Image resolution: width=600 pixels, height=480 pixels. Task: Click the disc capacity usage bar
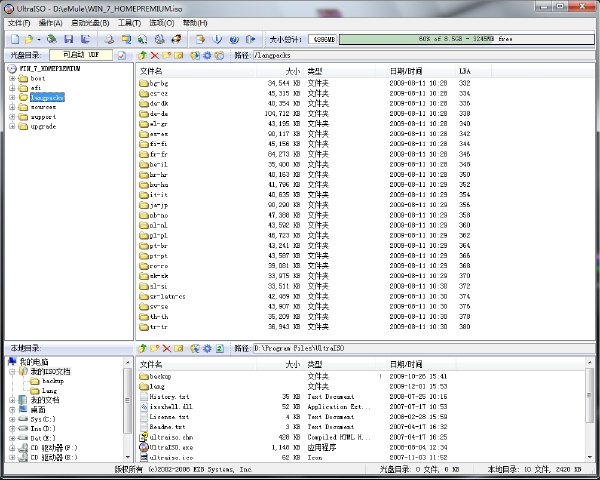point(466,39)
